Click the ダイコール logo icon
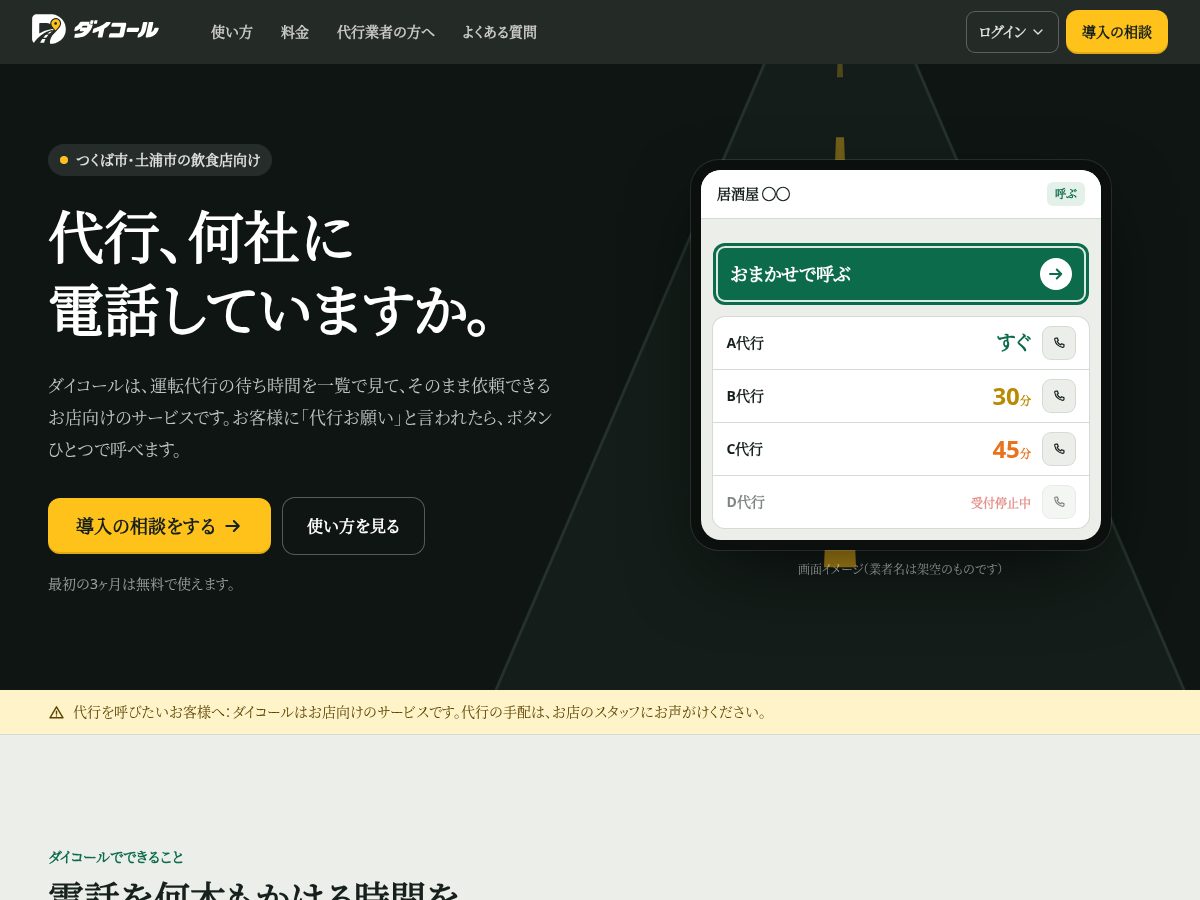 48,29
